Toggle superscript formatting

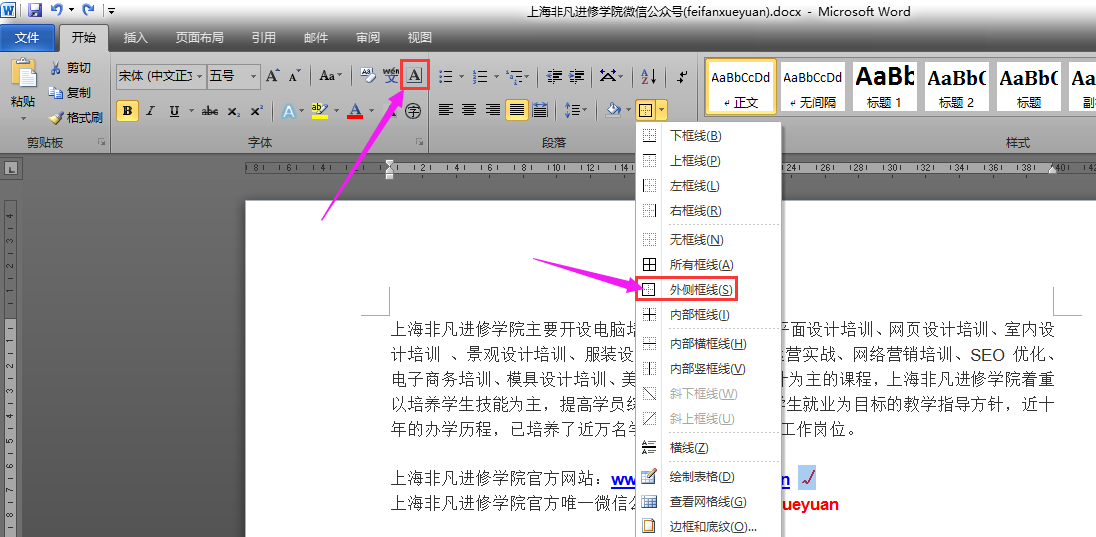[x=257, y=110]
